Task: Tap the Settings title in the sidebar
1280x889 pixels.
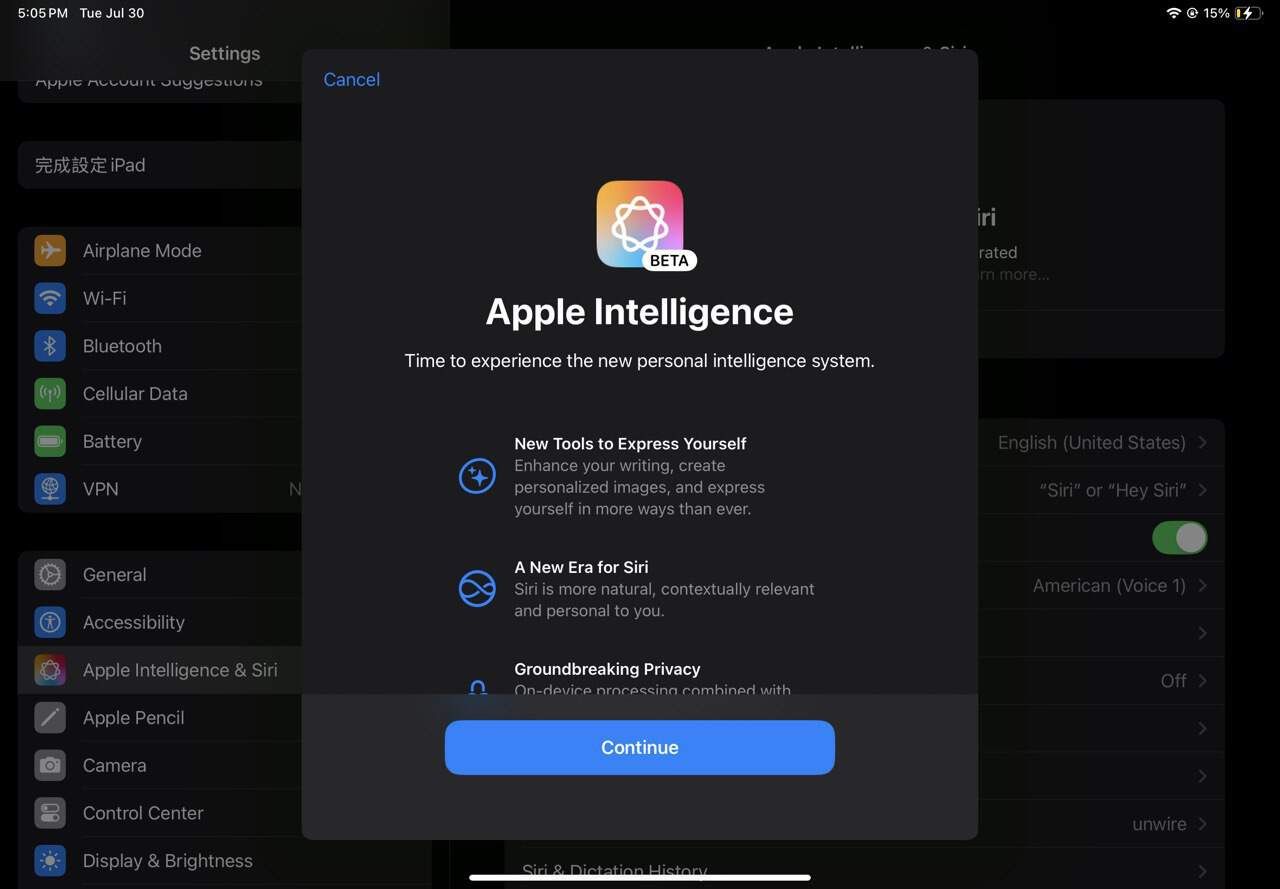Action: 224,53
